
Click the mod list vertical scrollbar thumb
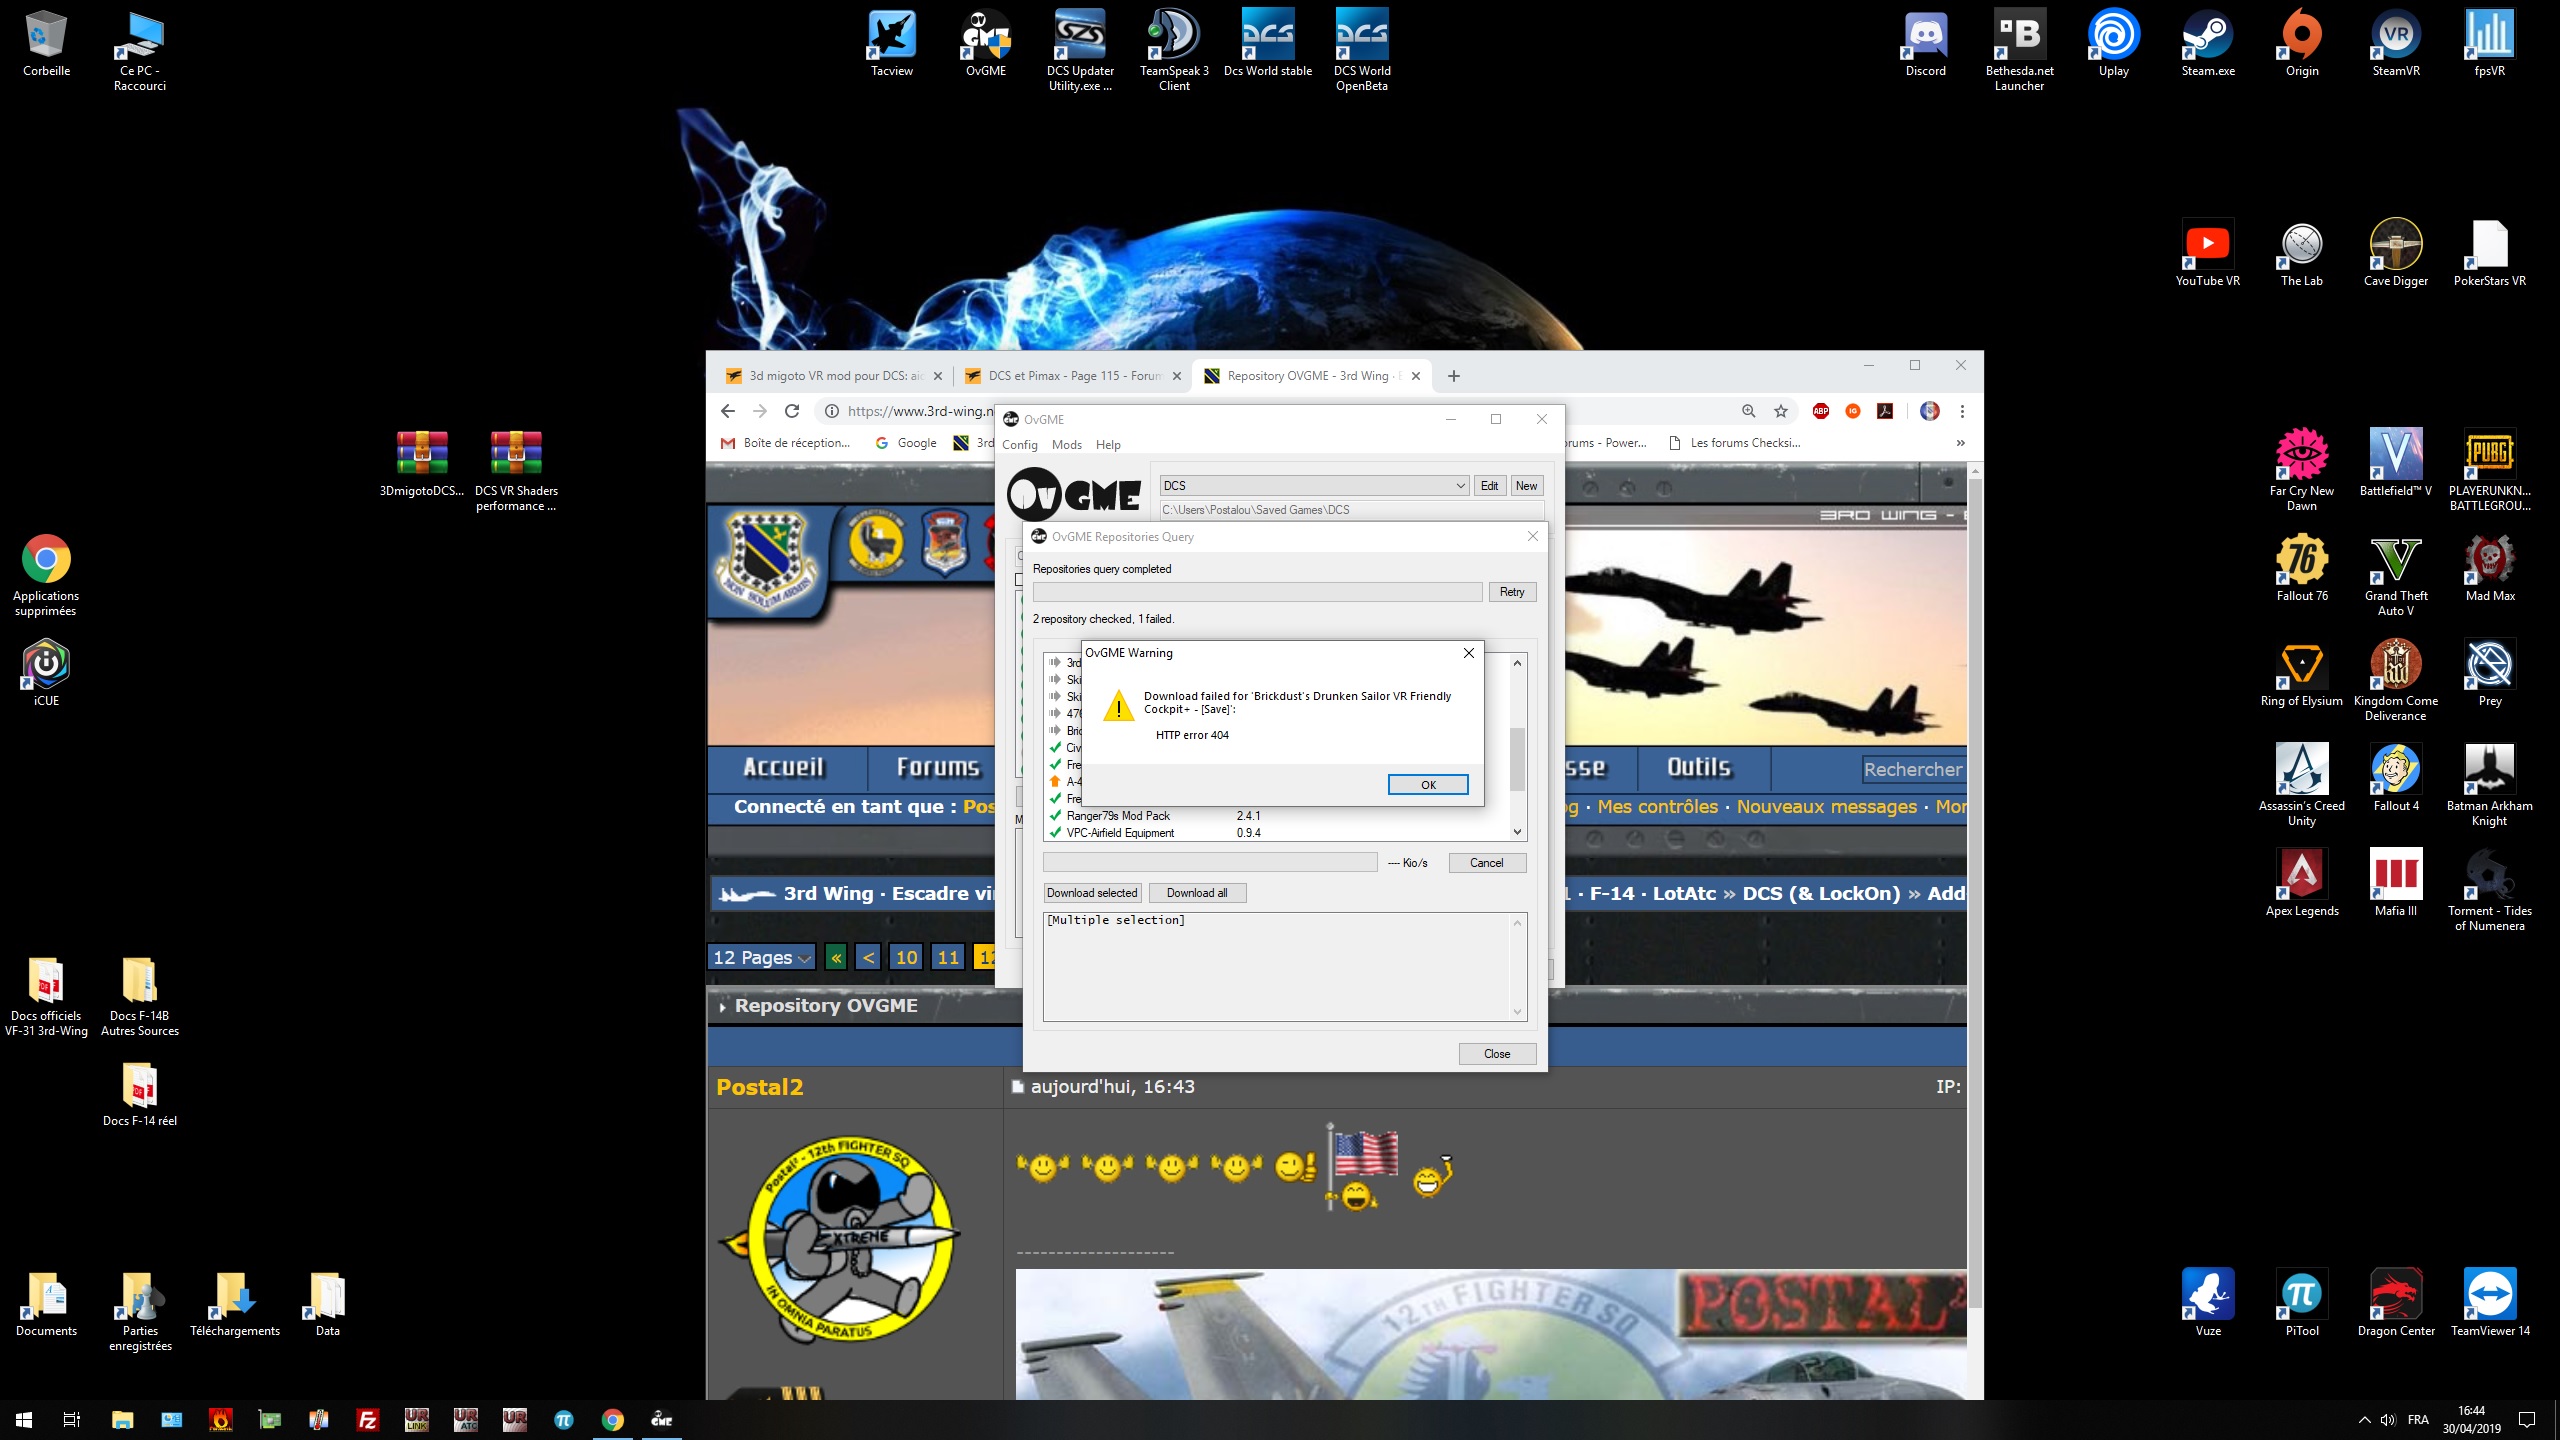click(1517, 758)
